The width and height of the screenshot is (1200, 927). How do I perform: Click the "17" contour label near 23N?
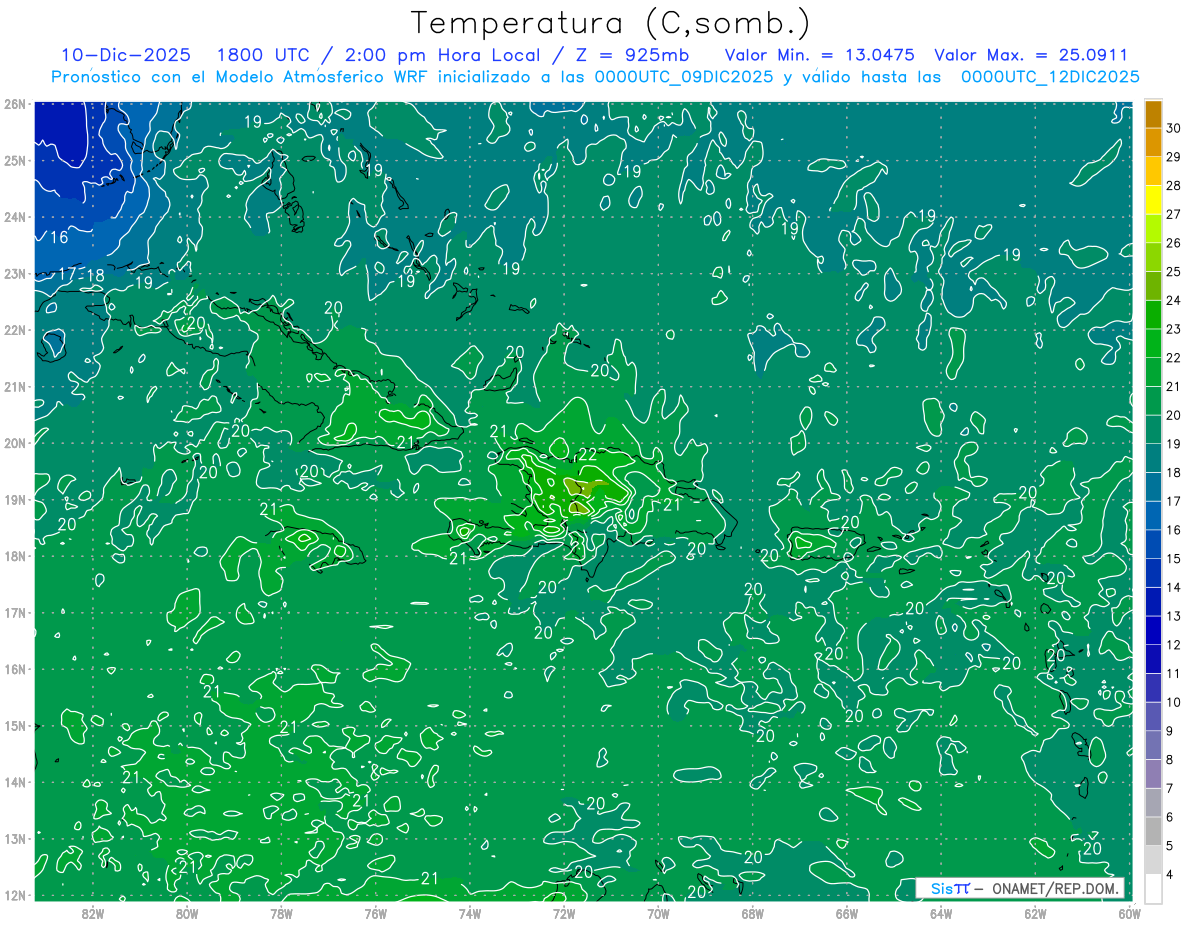[68, 274]
